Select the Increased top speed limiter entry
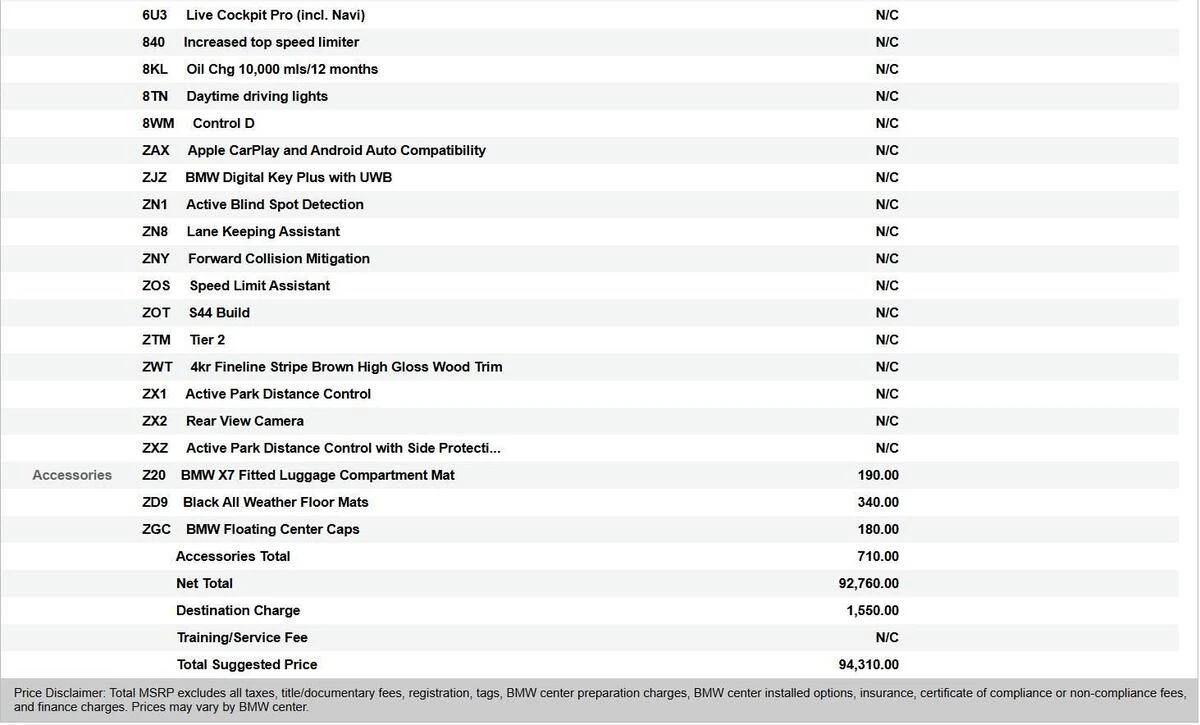Viewport: 1200px width, 725px height. pyautogui.click(x=271, y=42)
